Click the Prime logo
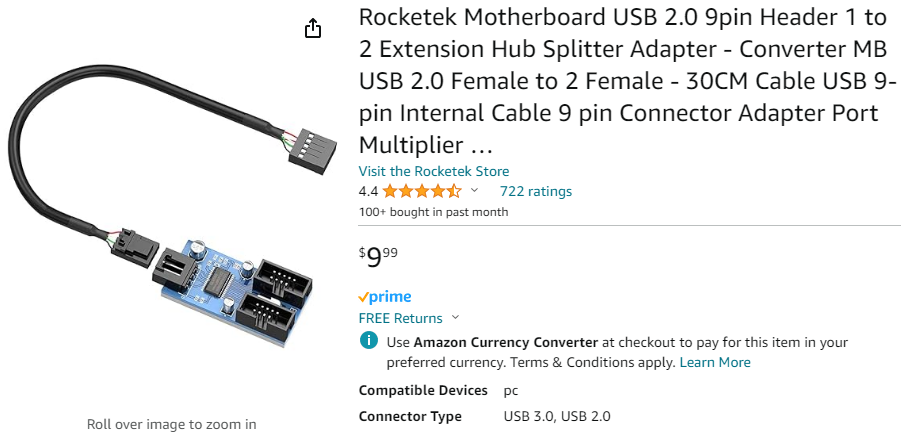The width and height of the screenshot is (908, 434). 385,297
